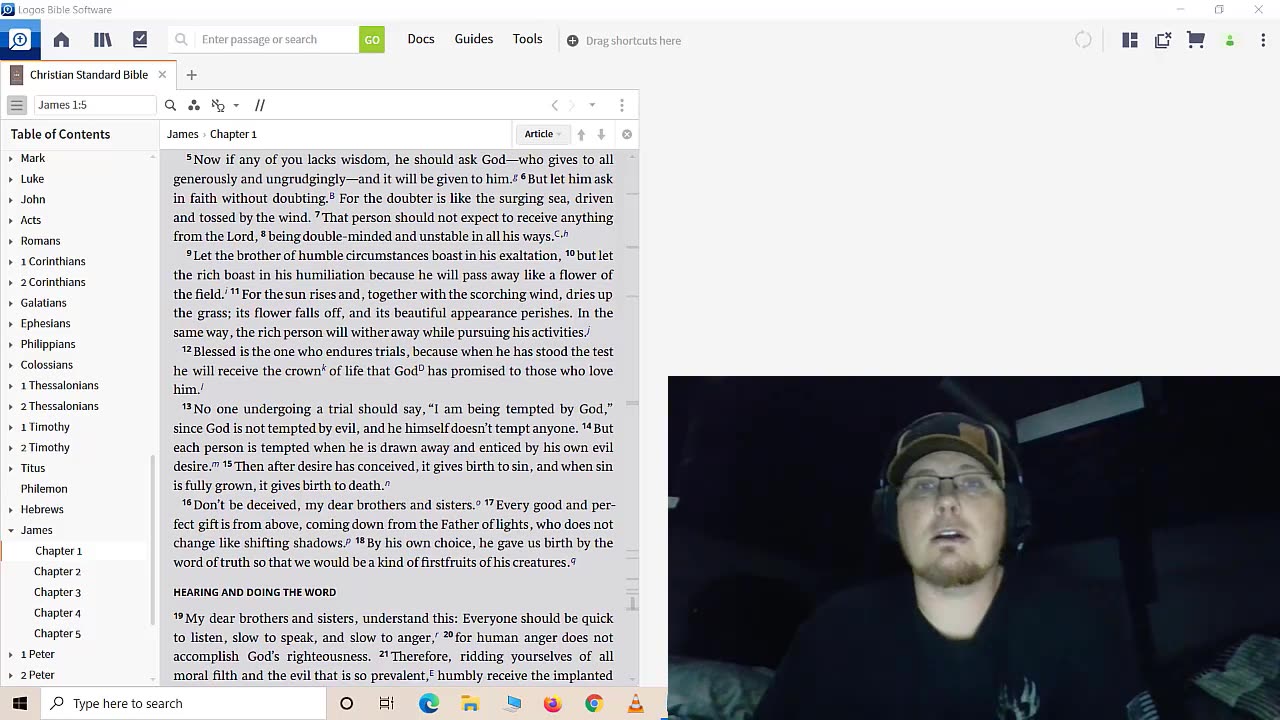Click Hearing and Doing the Word heading
Image resolution: width=1280 pixels, height=720 pixels.
click(255, 592)
